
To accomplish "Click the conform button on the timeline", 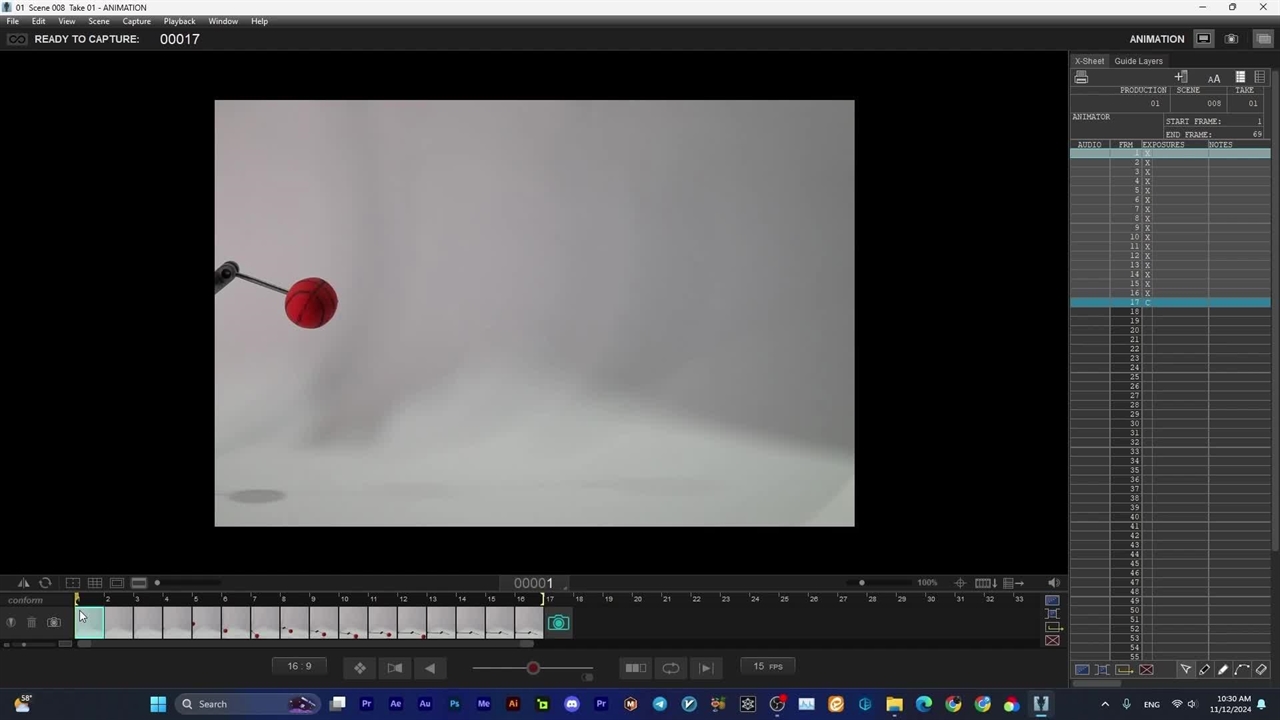I will pos(25,600).
